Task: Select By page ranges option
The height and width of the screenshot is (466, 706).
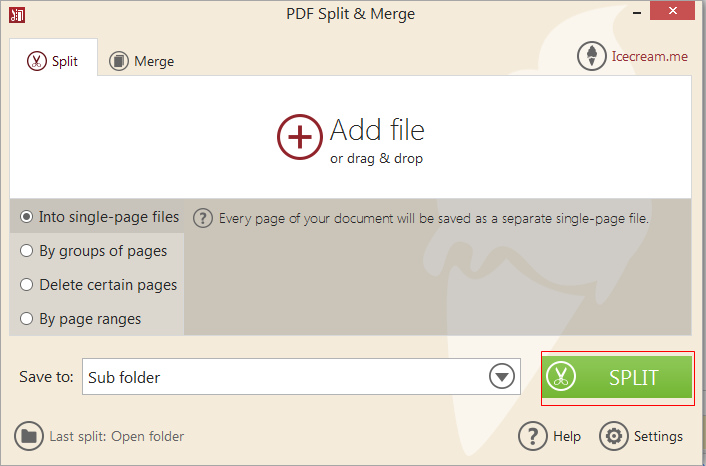Action: tap(81, 319)
